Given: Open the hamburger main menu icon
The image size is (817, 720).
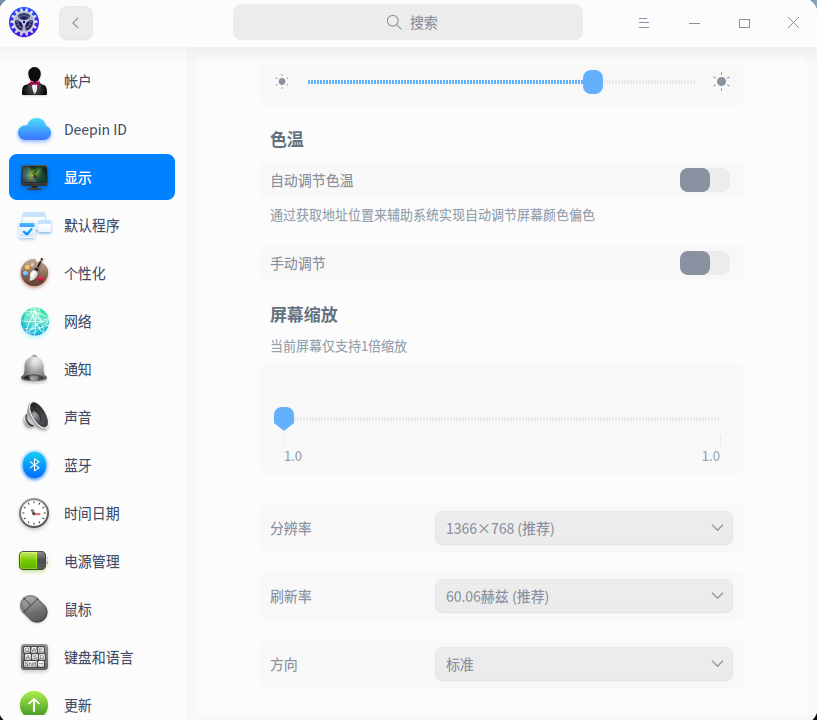Looking at the screenshot, I should [x=644, y=23].
